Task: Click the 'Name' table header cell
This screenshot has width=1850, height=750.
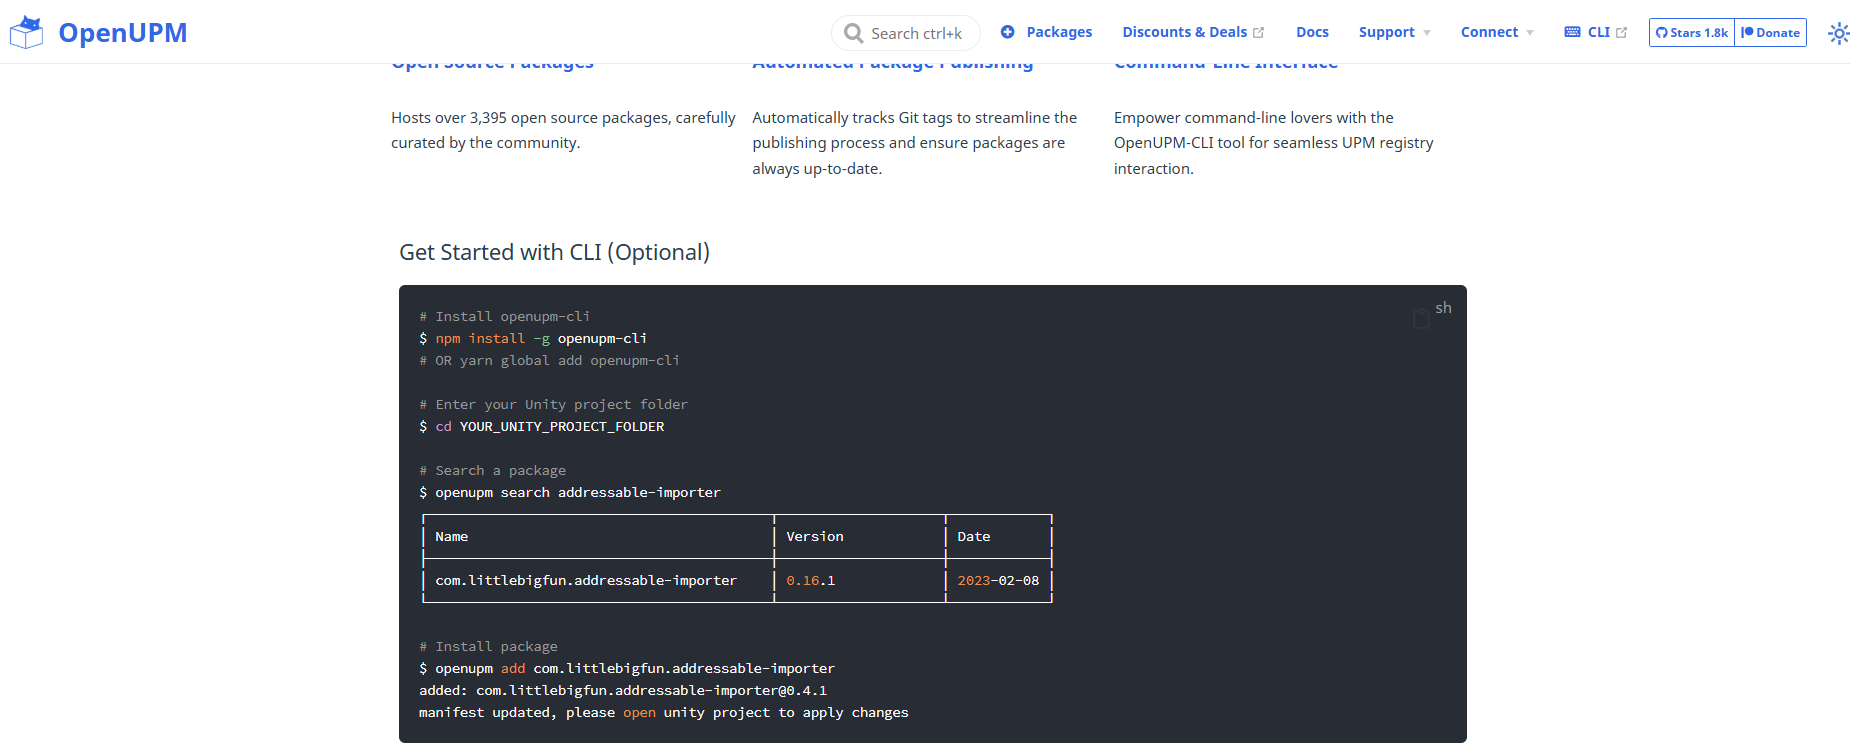Action: pos(452,536)
